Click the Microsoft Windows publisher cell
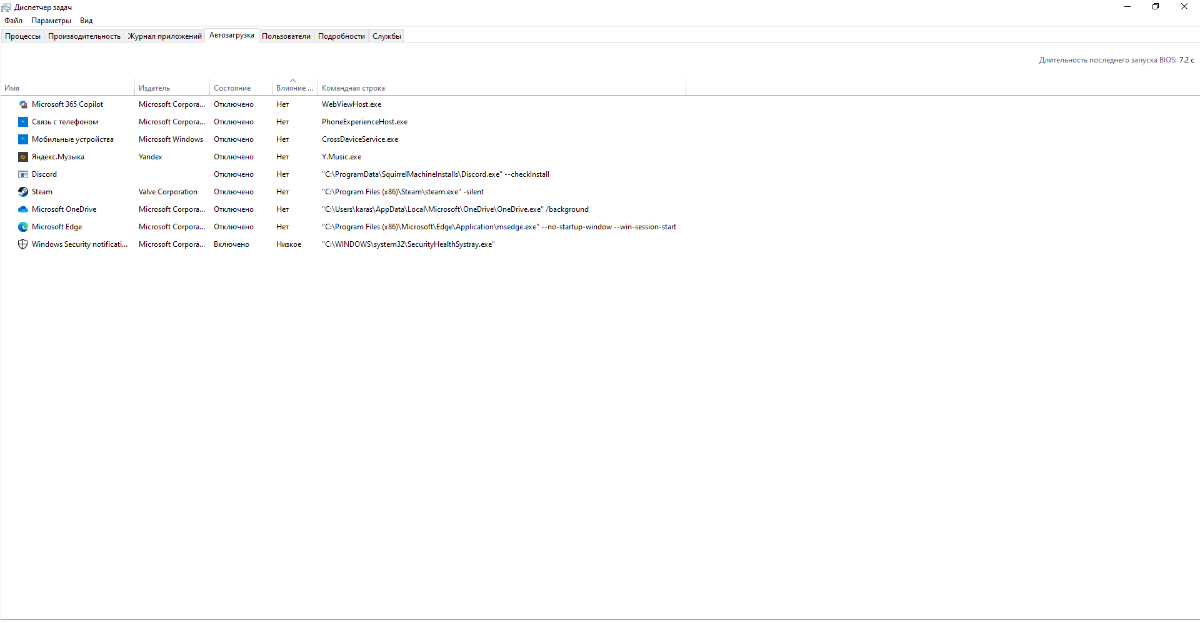Image resolution: width=1200 pixels, height=623 pixels. pos(171,139)
